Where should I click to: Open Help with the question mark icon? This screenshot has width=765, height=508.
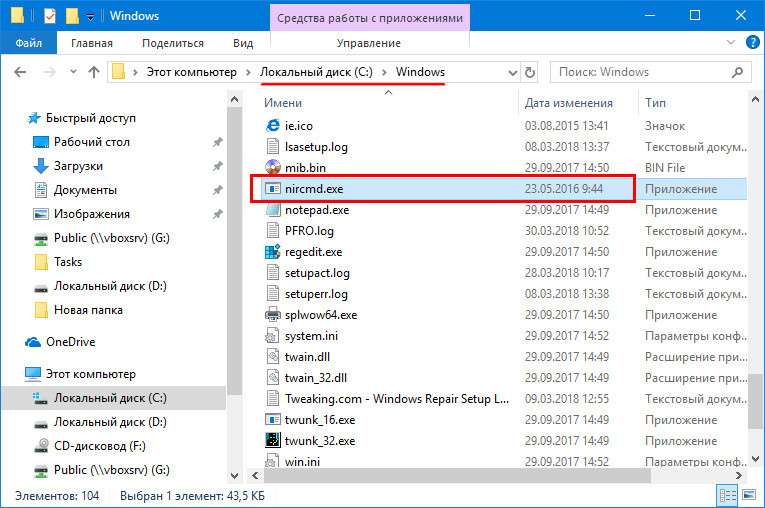[752, 42]
